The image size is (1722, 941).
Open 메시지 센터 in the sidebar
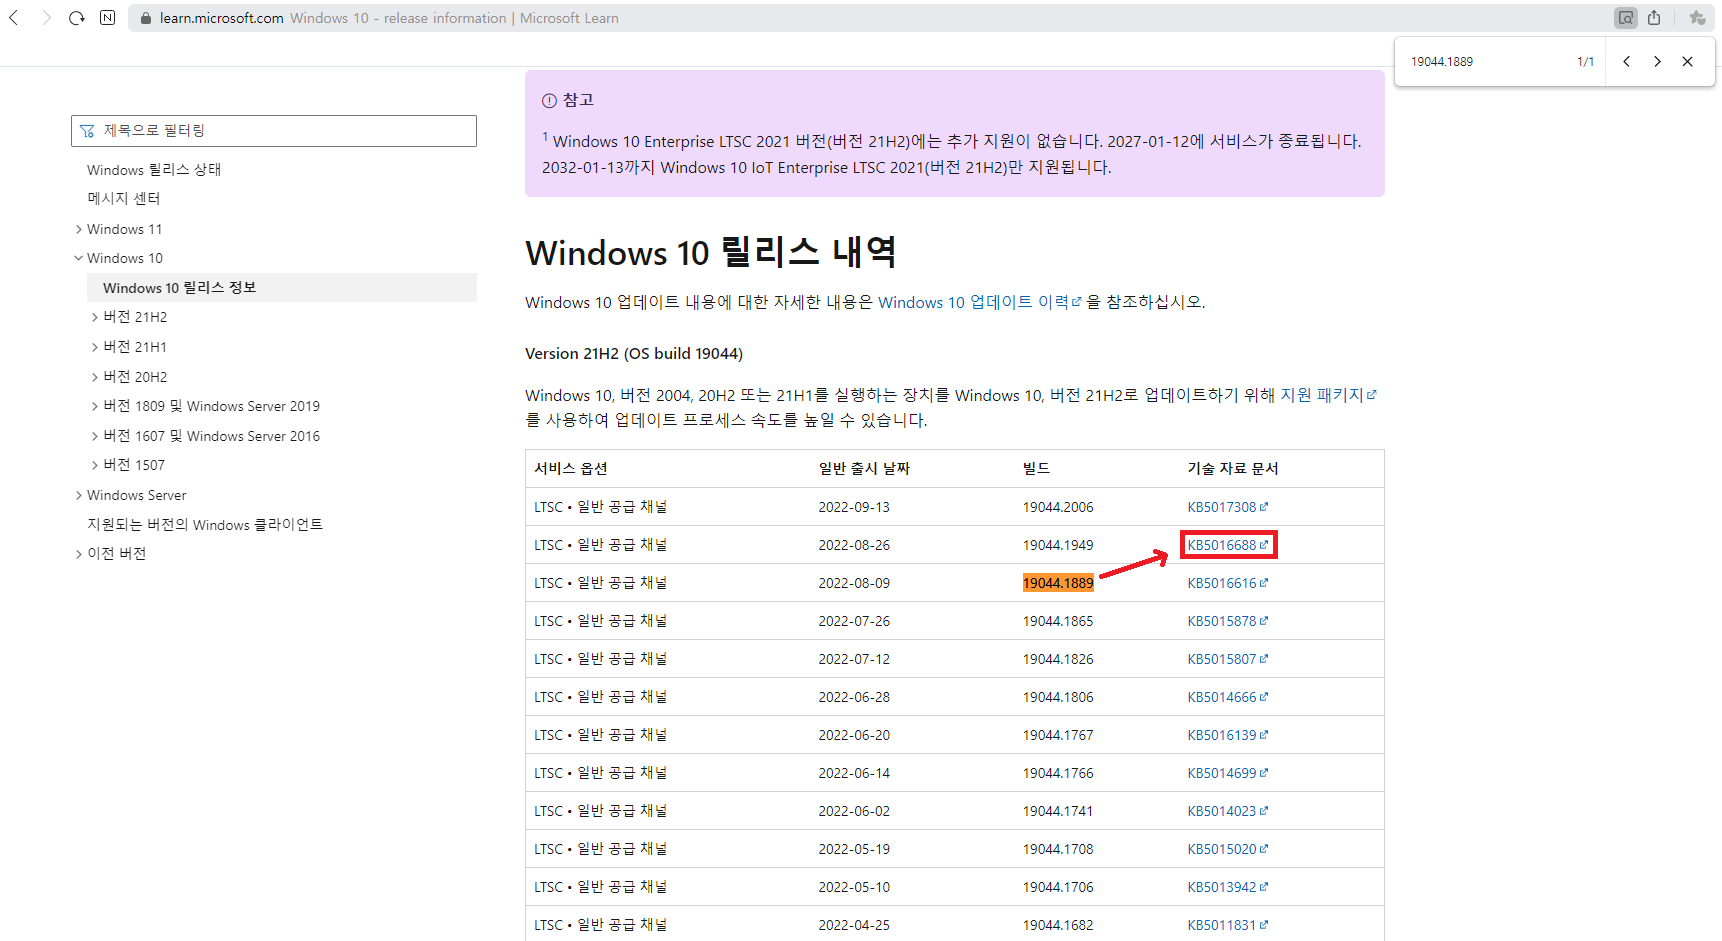tap(124, 199)
